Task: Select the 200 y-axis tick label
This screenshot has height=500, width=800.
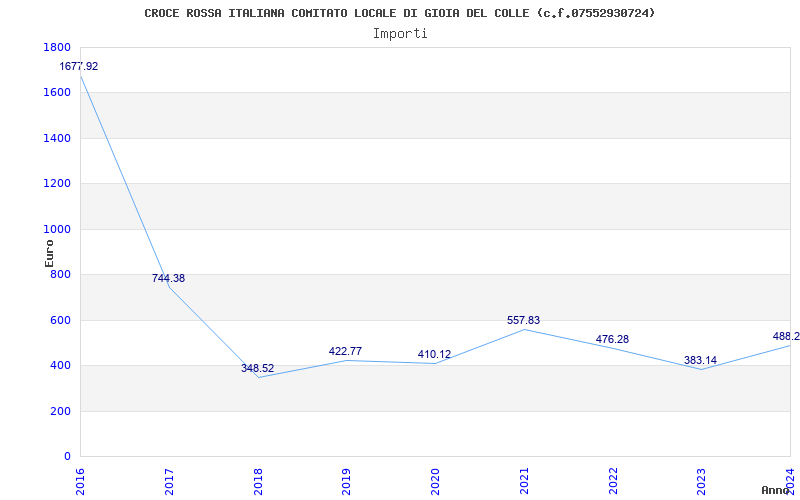Action: (60, 411)
